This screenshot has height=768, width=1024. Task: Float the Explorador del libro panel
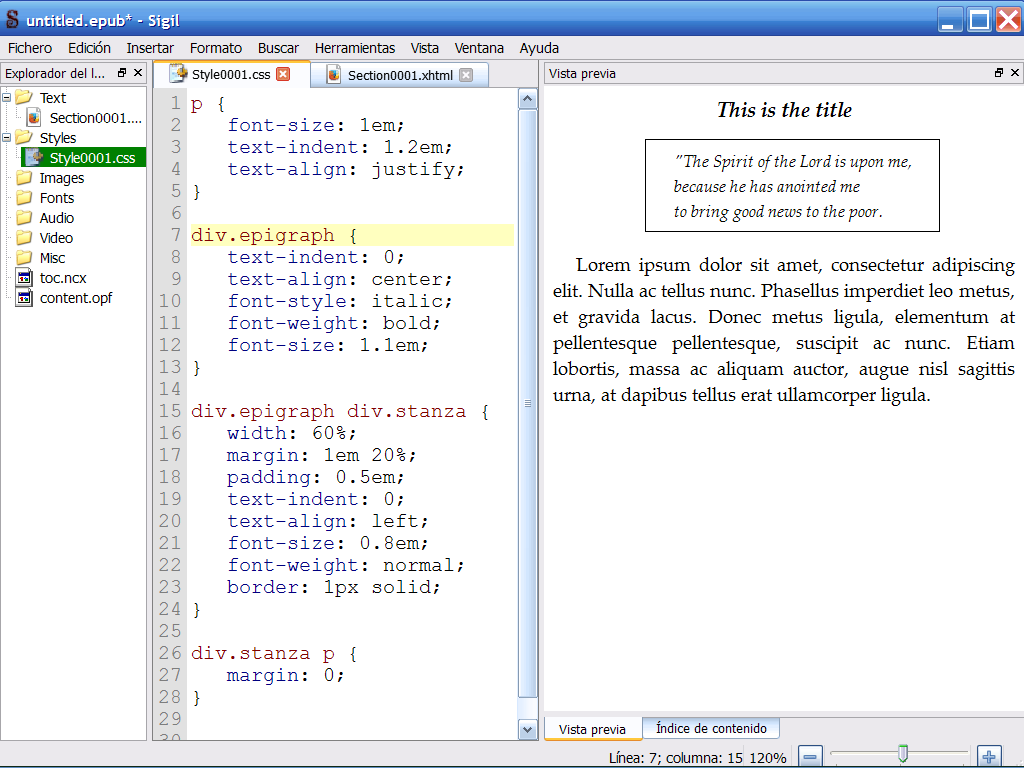pos(122,73)
